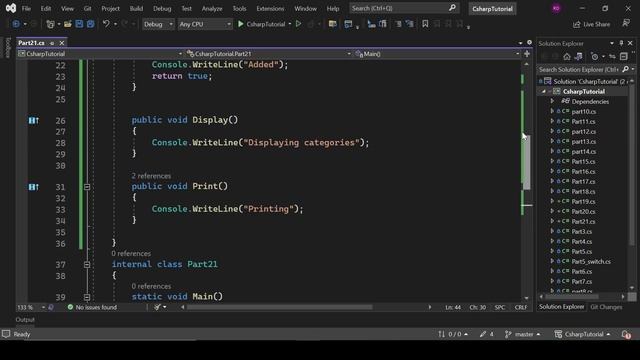Screen dimensions: 640x360
Task: Open the code cleanup broom icon
Action: (x=157, y=307)
